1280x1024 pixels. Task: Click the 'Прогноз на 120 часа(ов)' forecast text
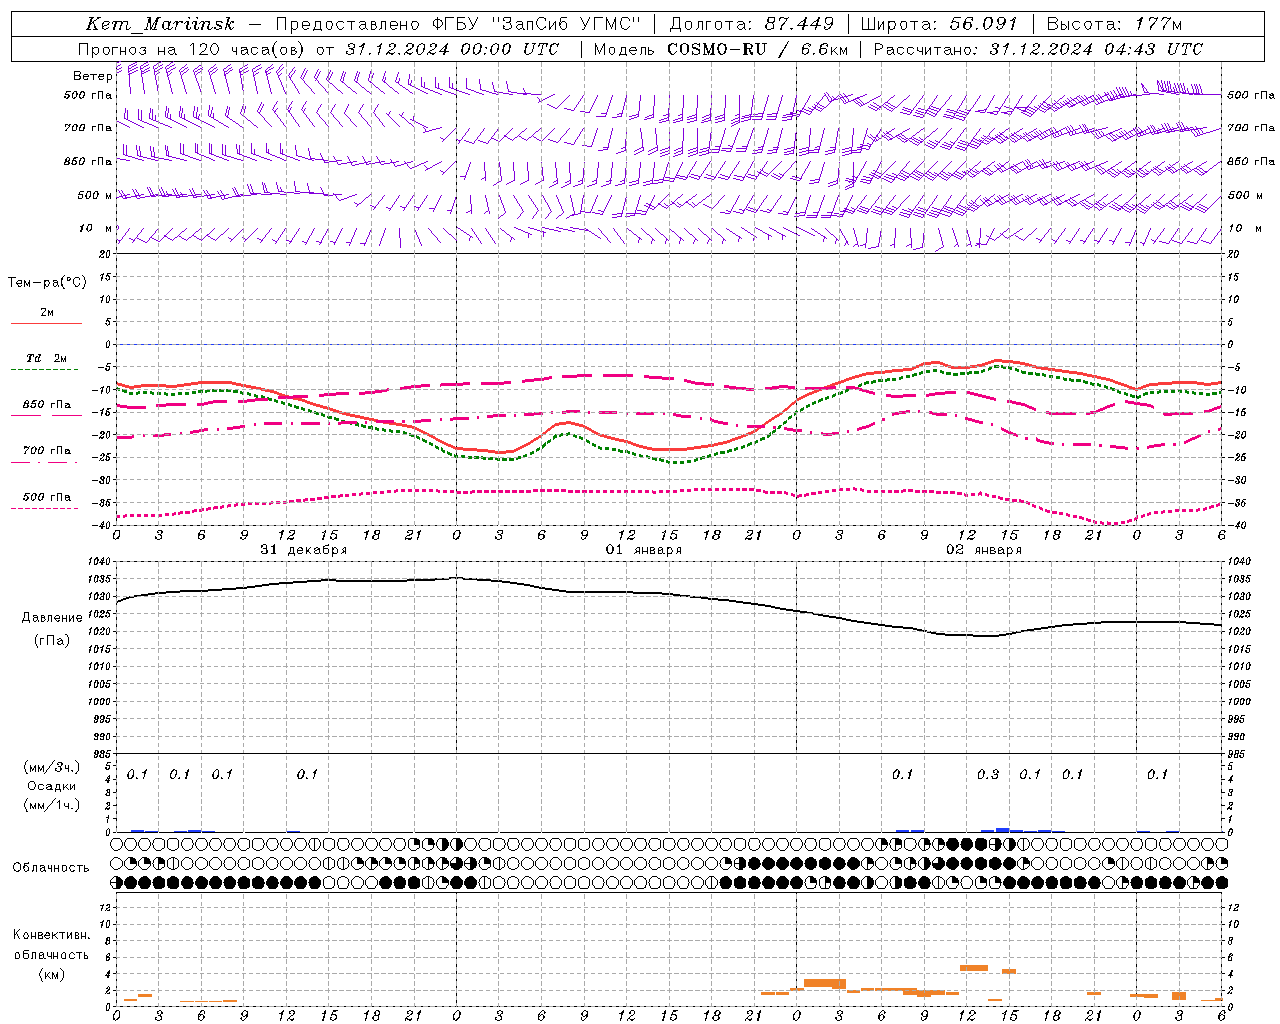tap(192, 49)
